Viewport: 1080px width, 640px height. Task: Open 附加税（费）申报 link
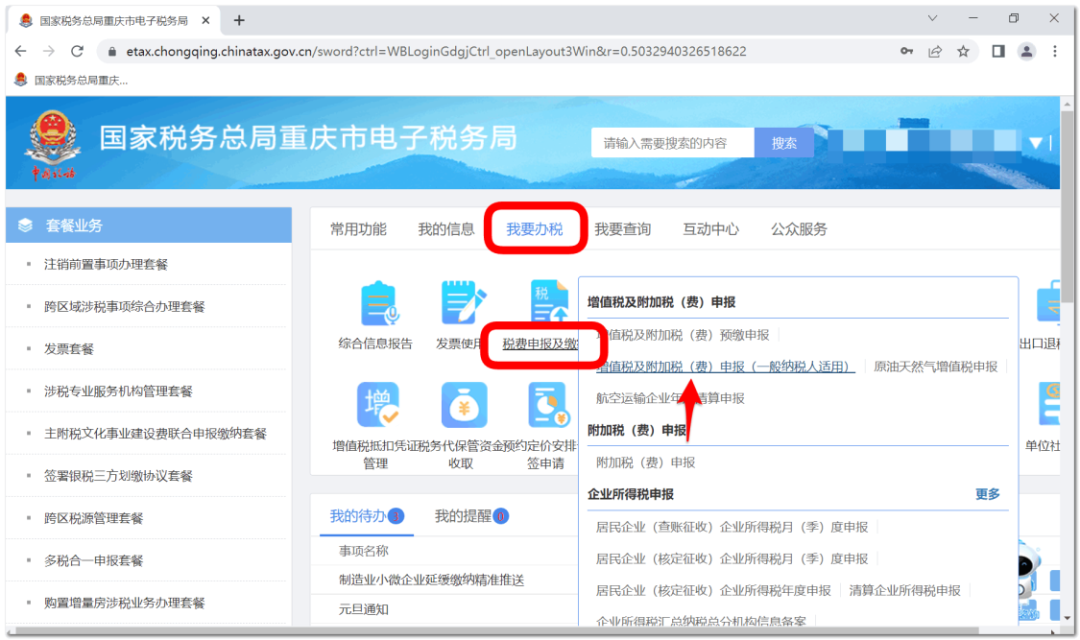(x=645, y=462)
